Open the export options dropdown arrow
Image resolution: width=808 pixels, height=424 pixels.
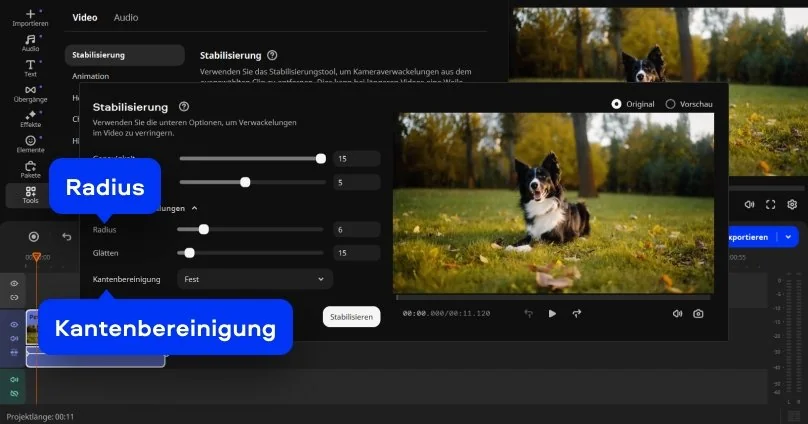(x=789, y=237)
